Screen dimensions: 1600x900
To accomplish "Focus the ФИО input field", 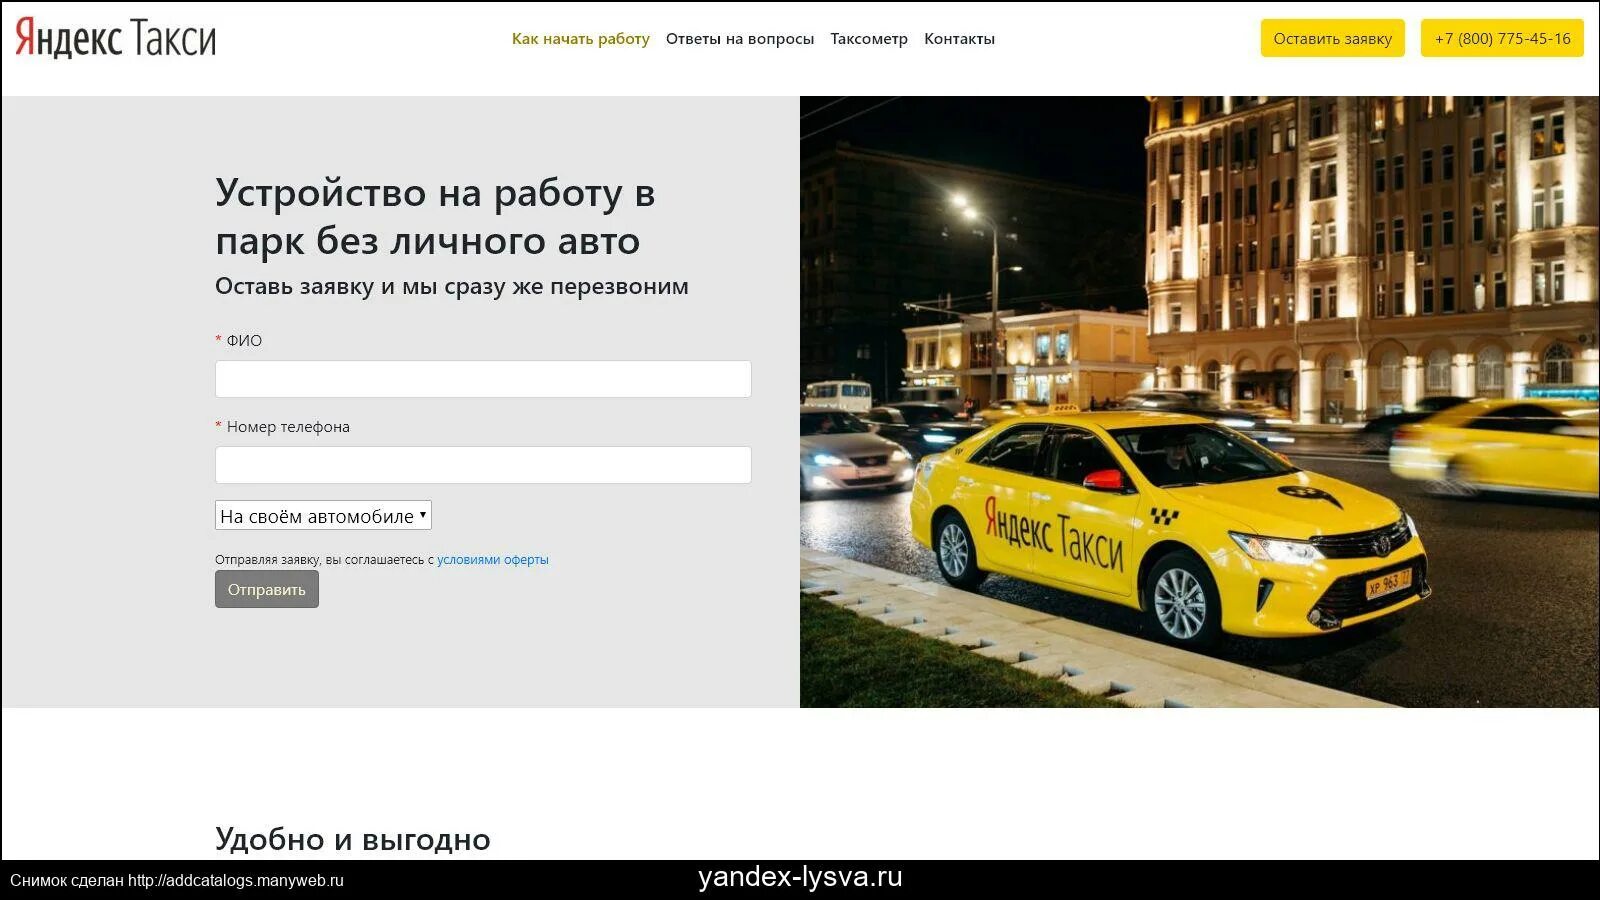I will [483, 379].
